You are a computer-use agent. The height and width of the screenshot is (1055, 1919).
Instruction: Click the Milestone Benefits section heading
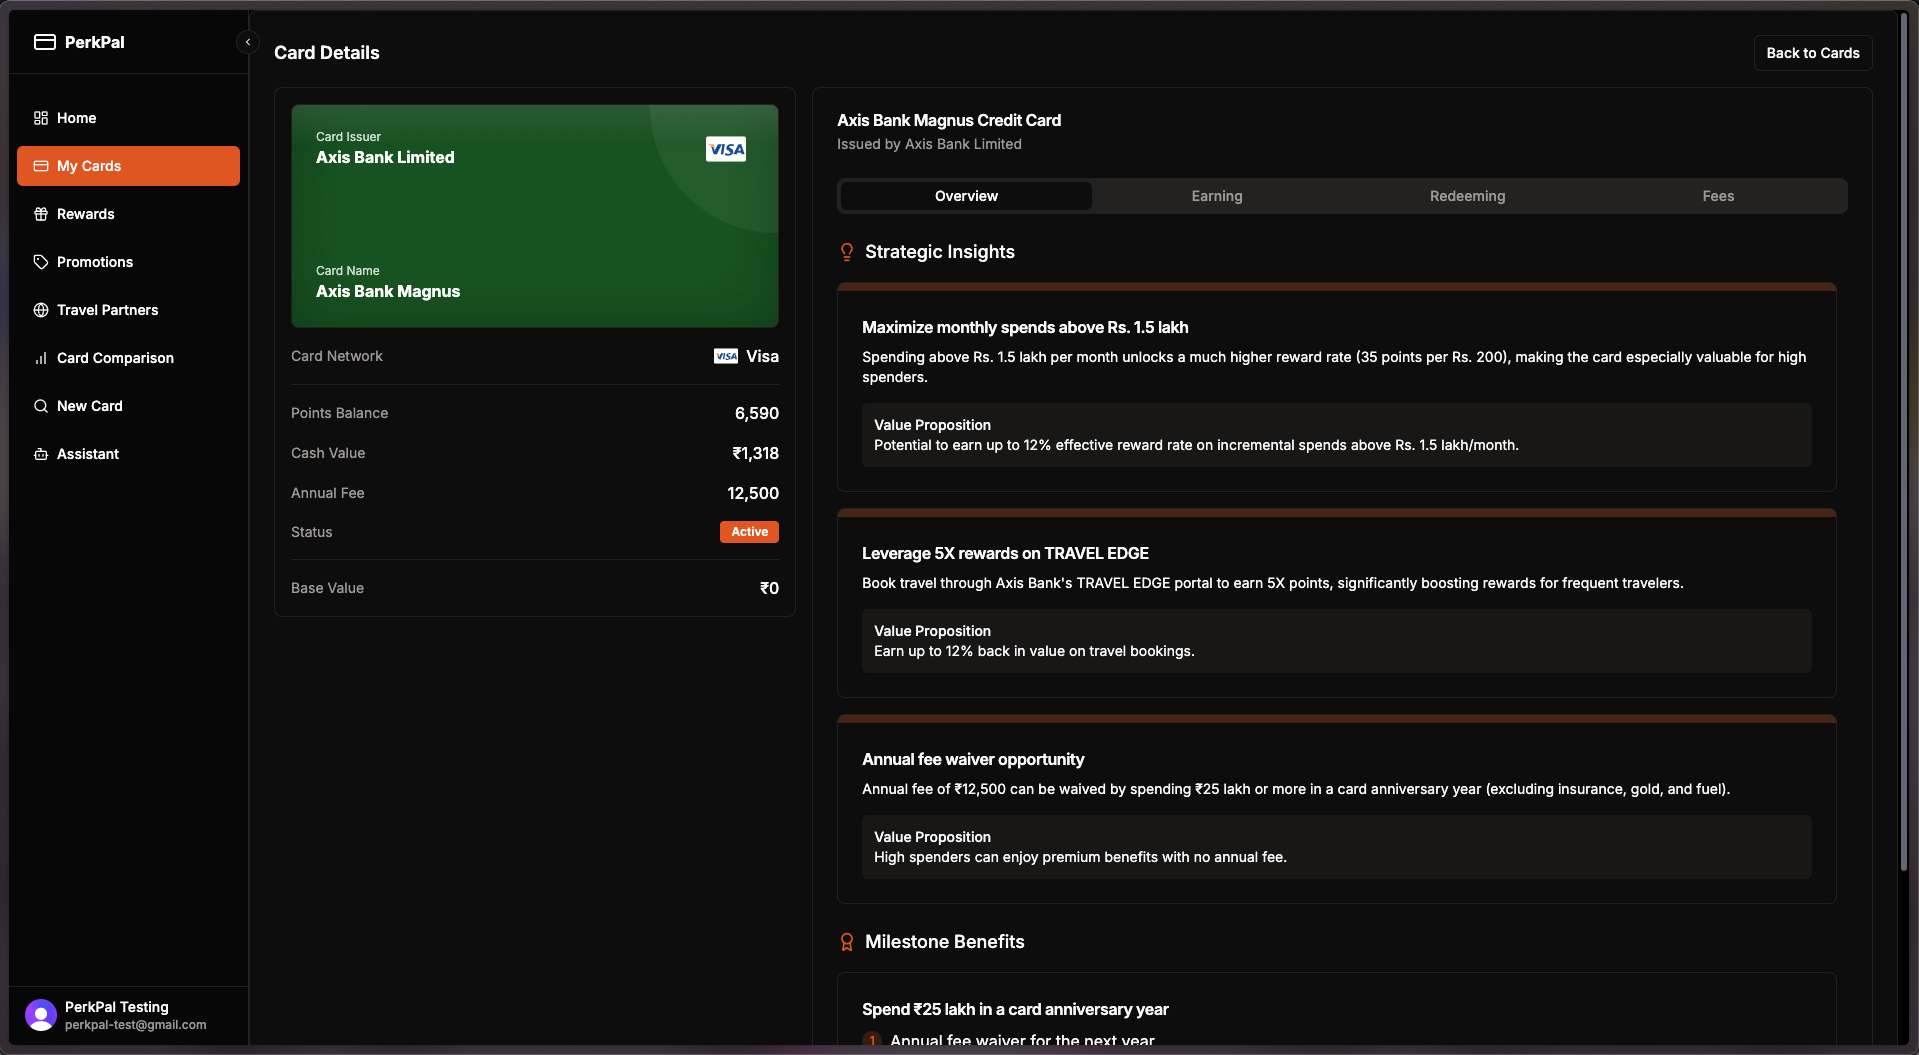(x=945, y=942)
